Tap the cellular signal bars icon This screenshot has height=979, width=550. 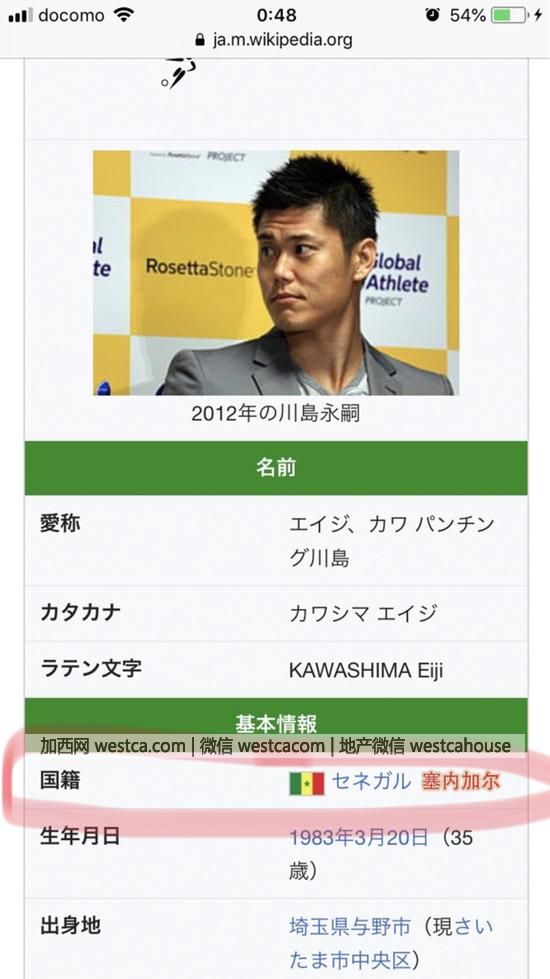pyautogui.click(x=20, y=16)
